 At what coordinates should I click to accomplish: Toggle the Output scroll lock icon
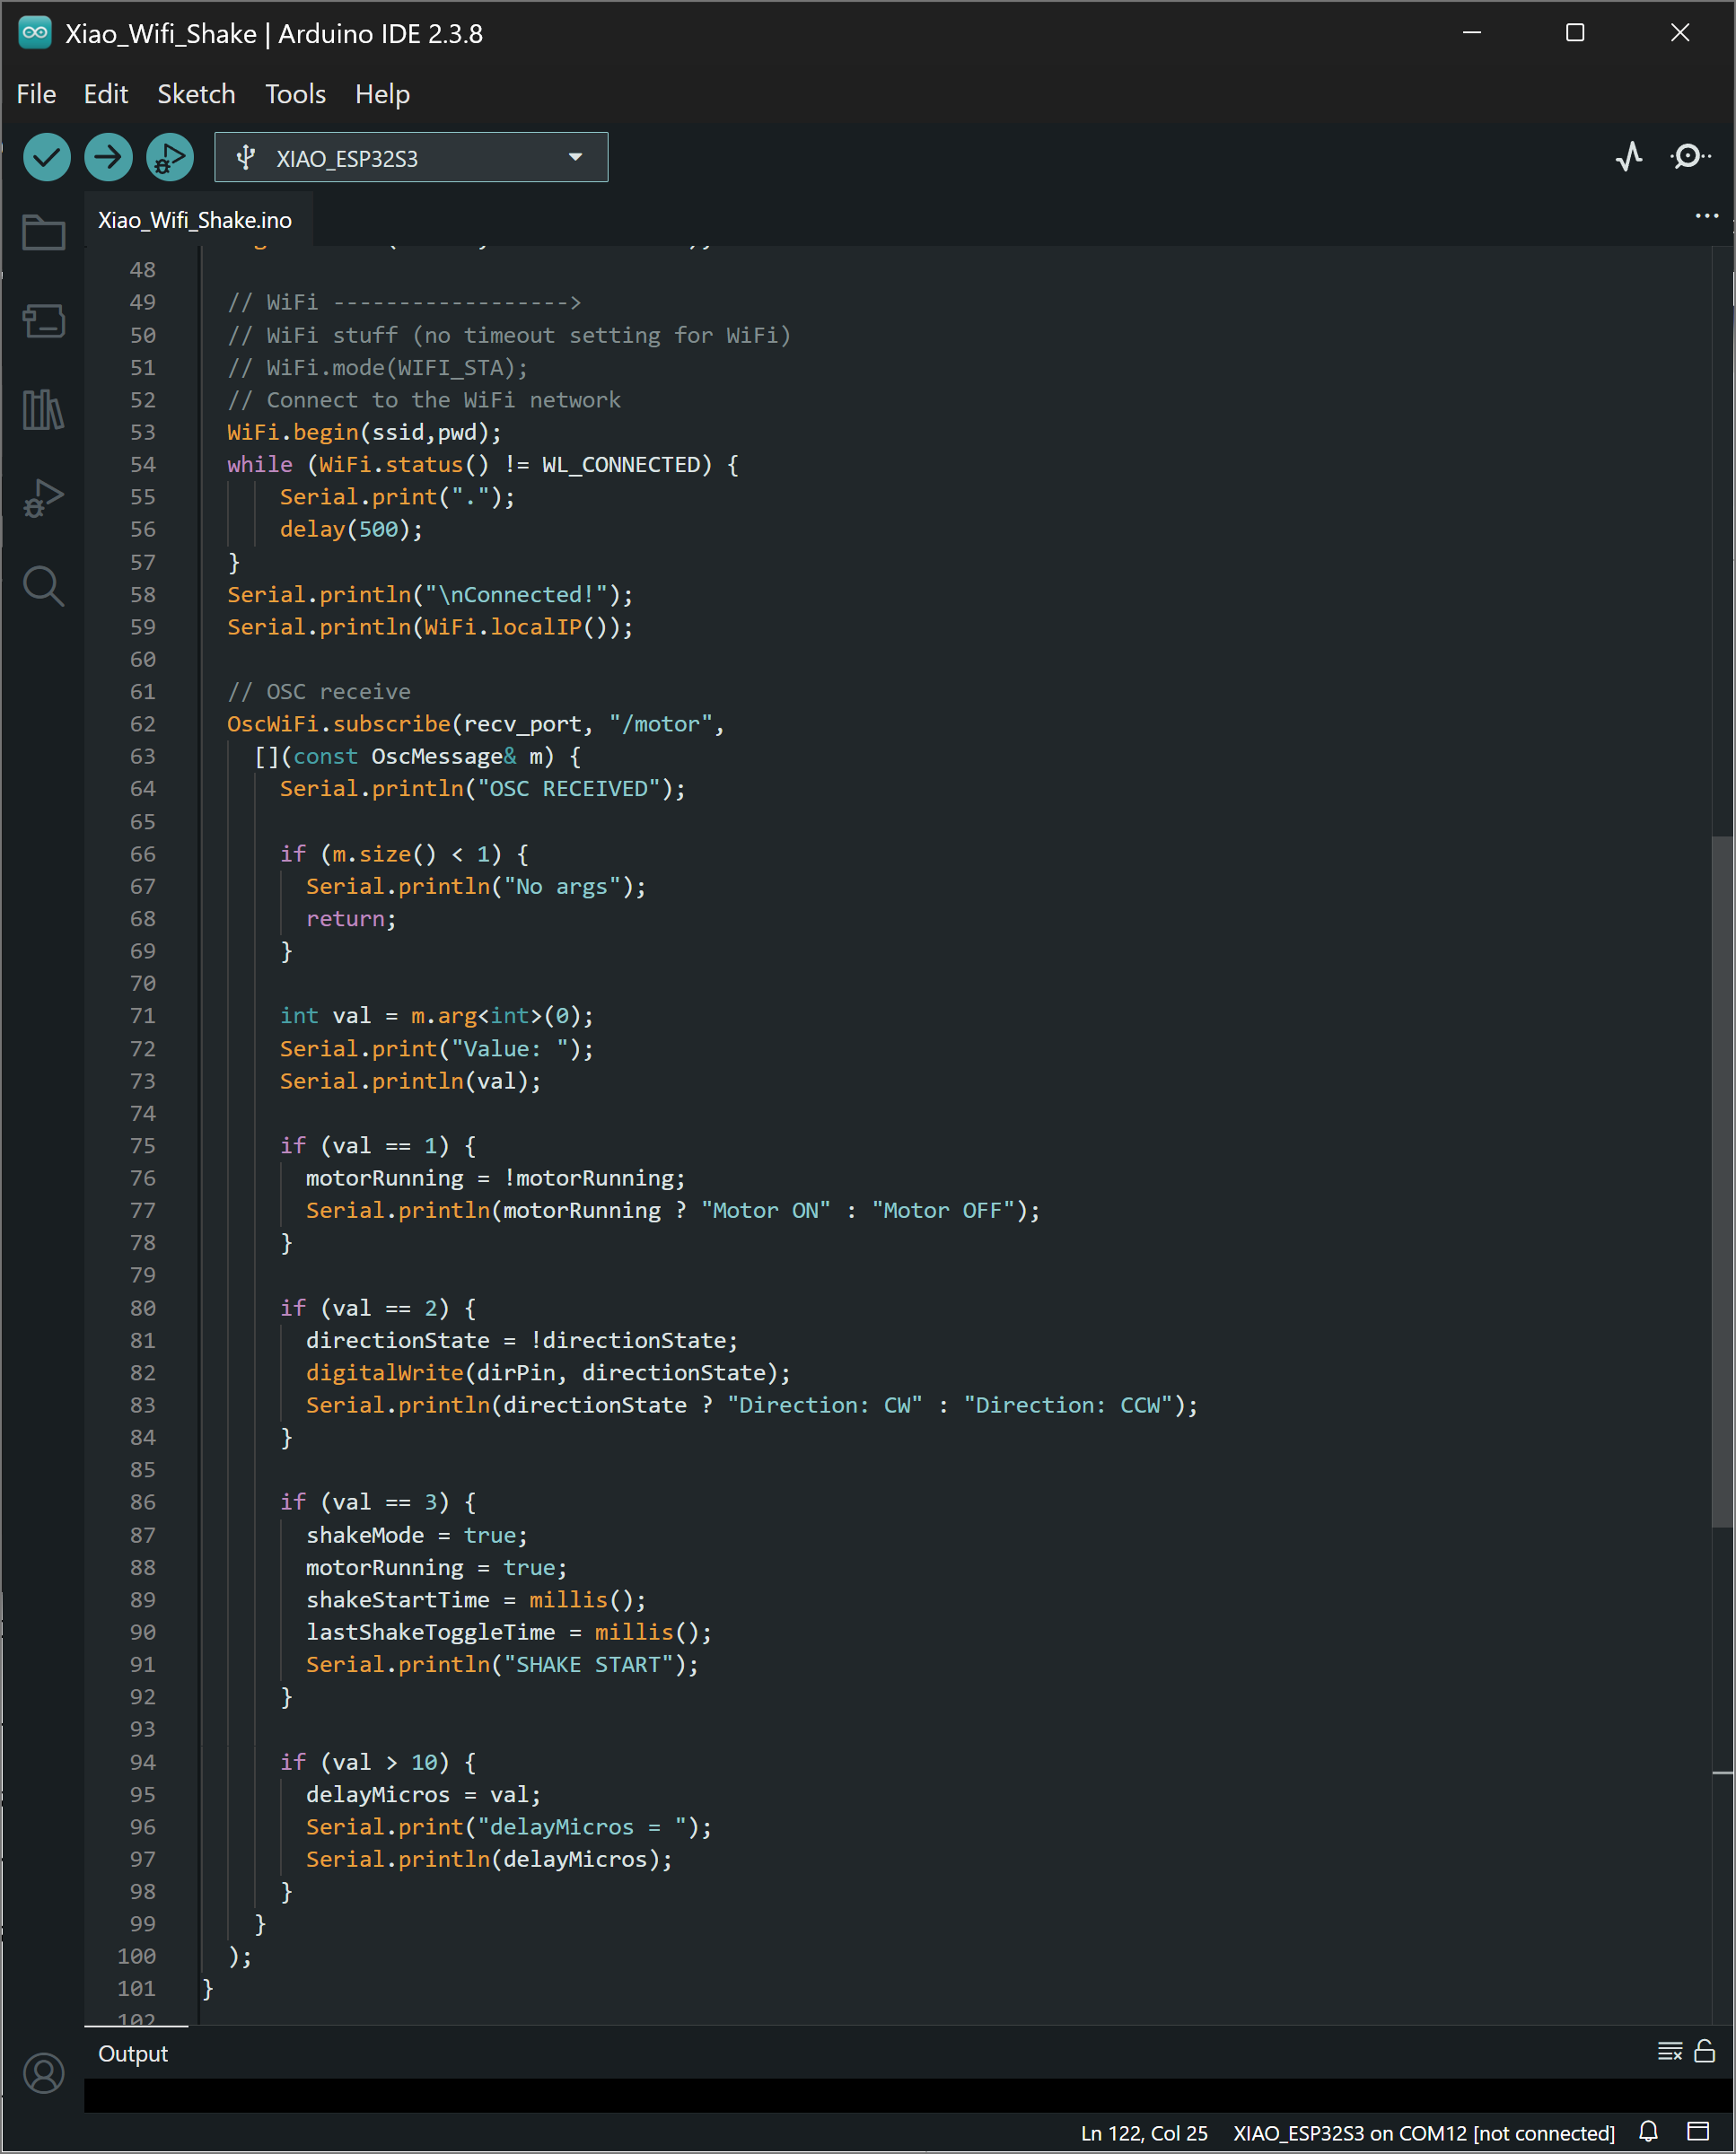pyautogui.click(x=1704, y=2052)
